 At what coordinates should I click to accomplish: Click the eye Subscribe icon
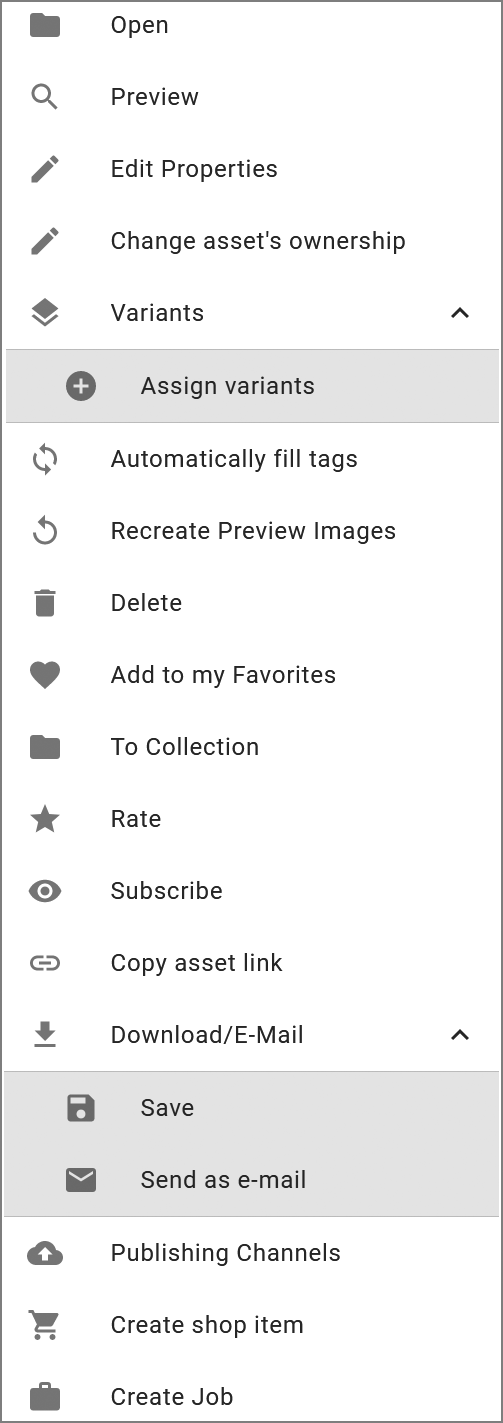tap(45, 891)
